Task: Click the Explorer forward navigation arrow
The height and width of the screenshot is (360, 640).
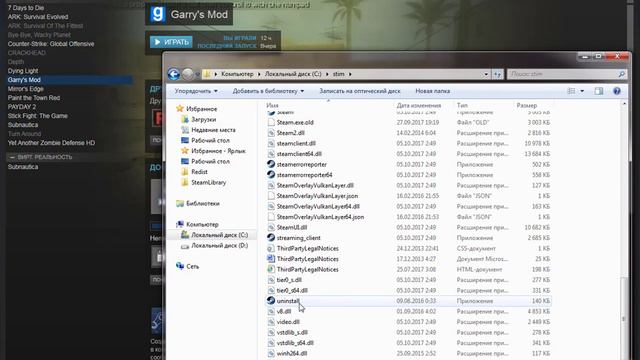Action: click(187, 74)
